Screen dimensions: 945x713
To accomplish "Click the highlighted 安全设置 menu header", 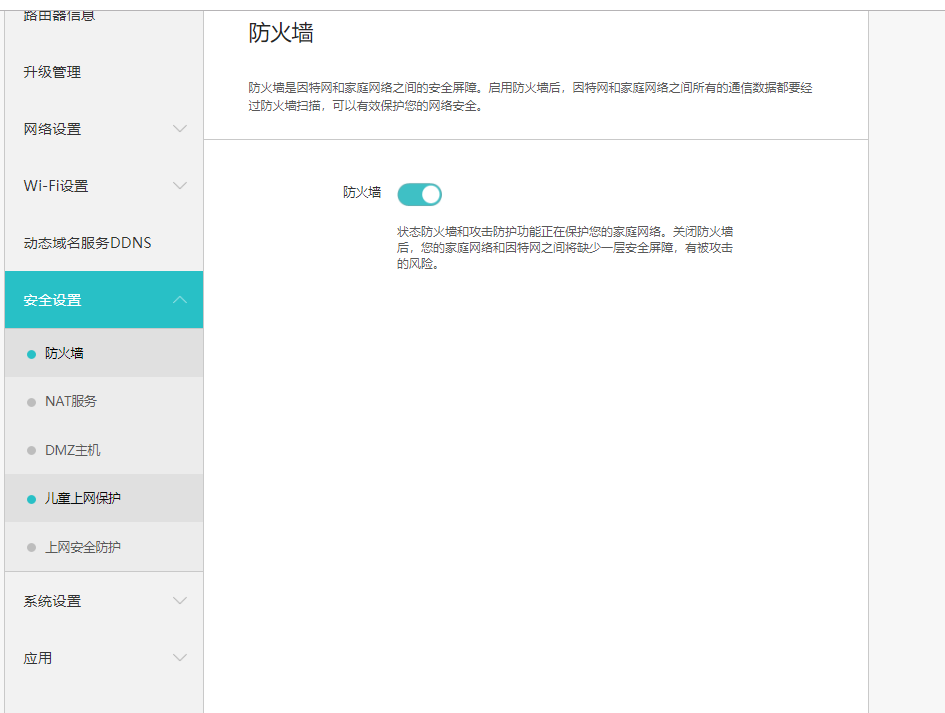I will click(x=52, y=300).
